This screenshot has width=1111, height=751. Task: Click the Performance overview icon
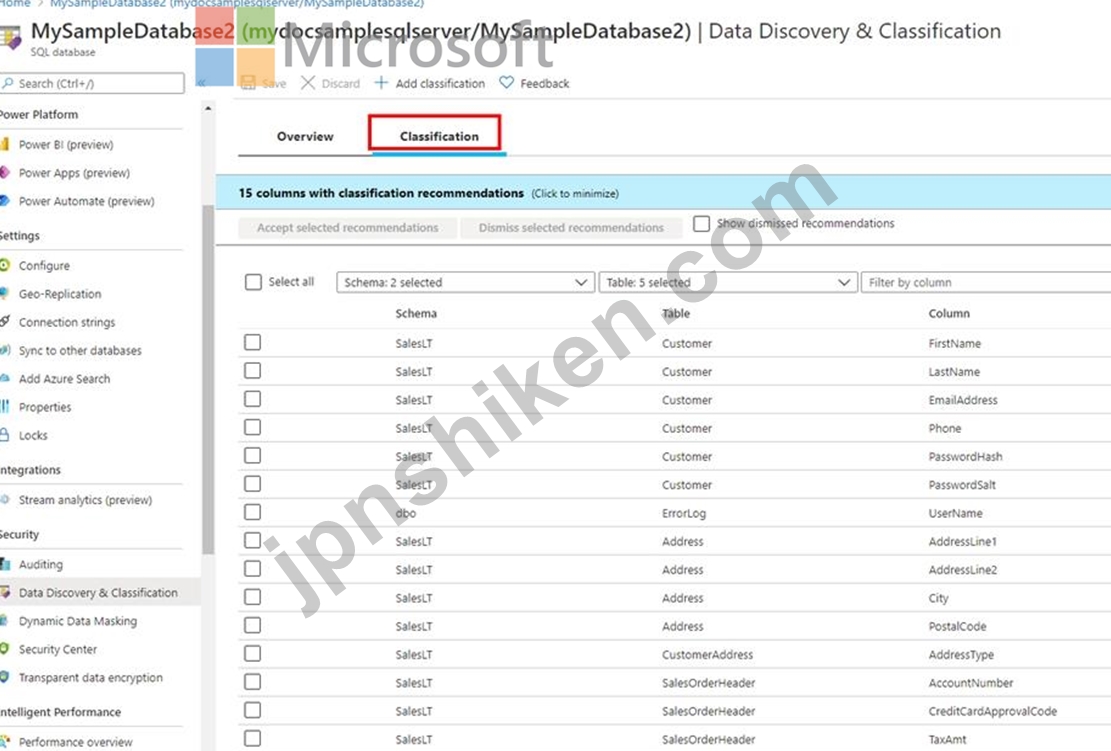[x=4, y=742]
